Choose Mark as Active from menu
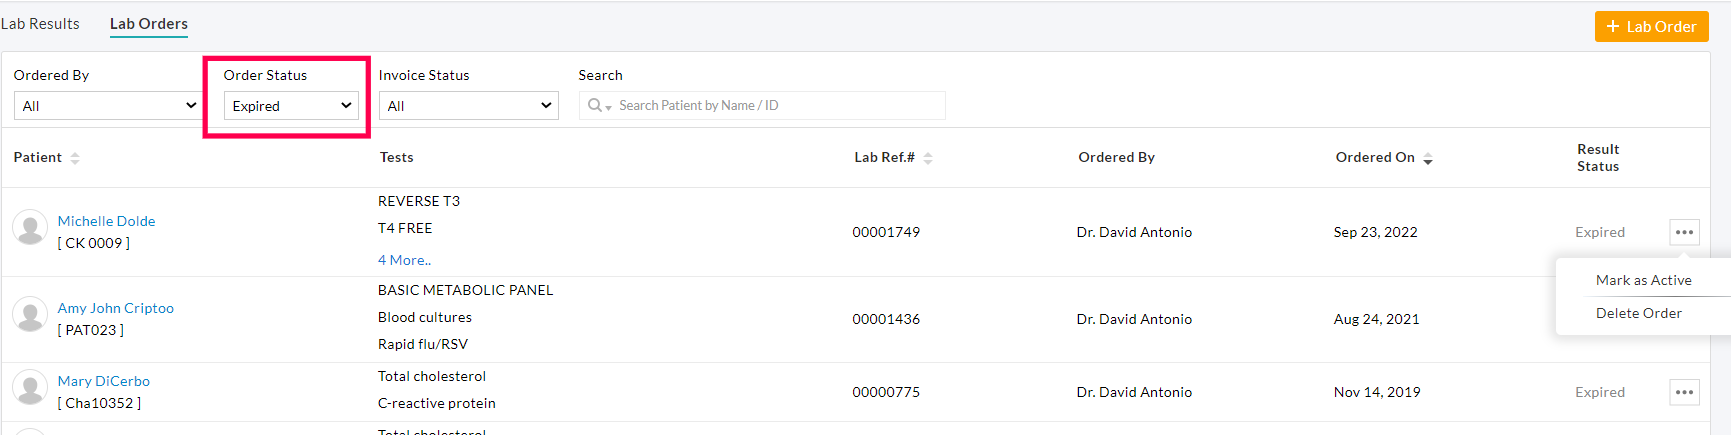Screen dimensions: 1731x435 pos(1643,280)
